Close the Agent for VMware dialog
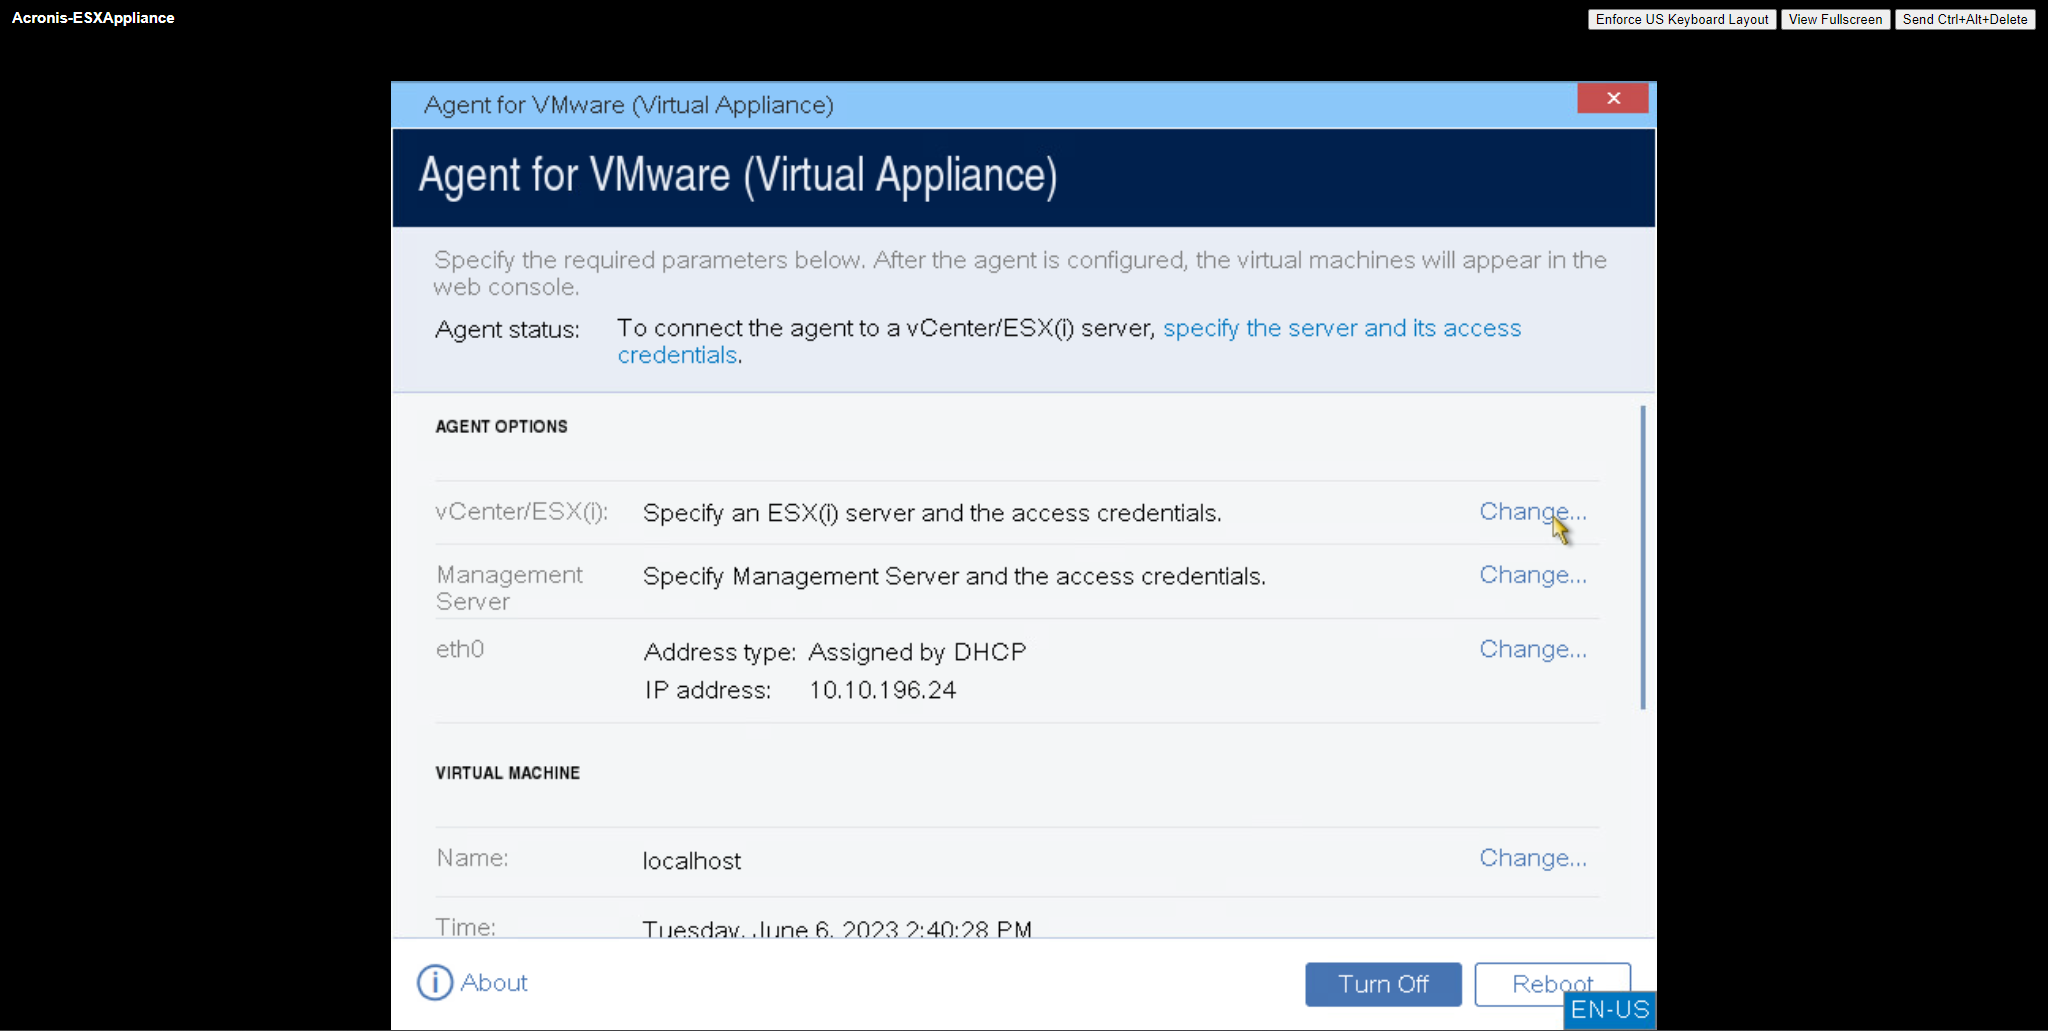The image size is (2048, 1031). point(1613,98)
